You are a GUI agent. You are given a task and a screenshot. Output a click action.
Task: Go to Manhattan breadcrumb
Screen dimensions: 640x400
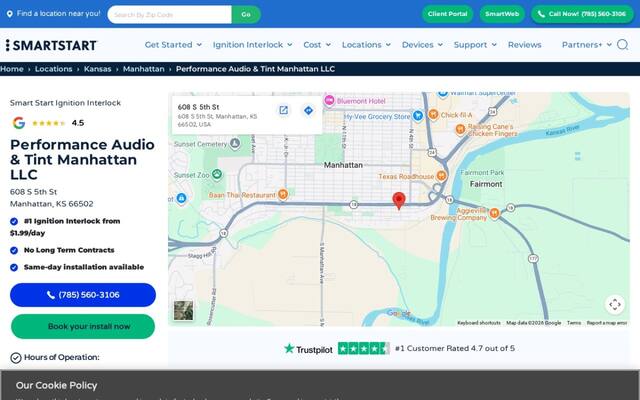pyautogui.click(x=144, y=69)
